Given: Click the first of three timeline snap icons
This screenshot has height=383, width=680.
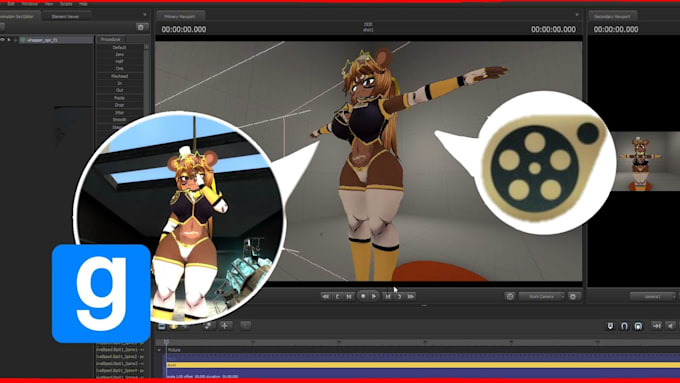Looking at the screenshot, I should pos(610,326).
